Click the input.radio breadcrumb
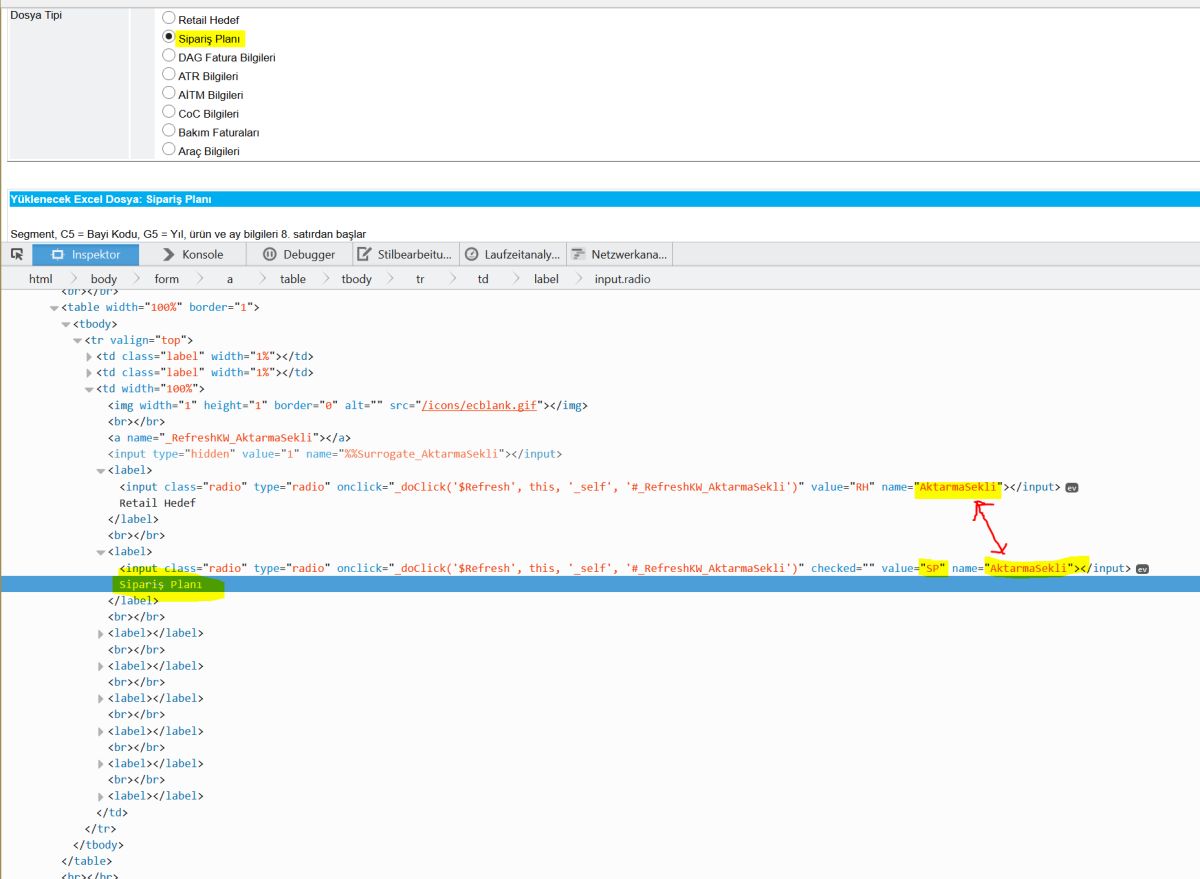The image size is (1200, 879). pos(622,279)
